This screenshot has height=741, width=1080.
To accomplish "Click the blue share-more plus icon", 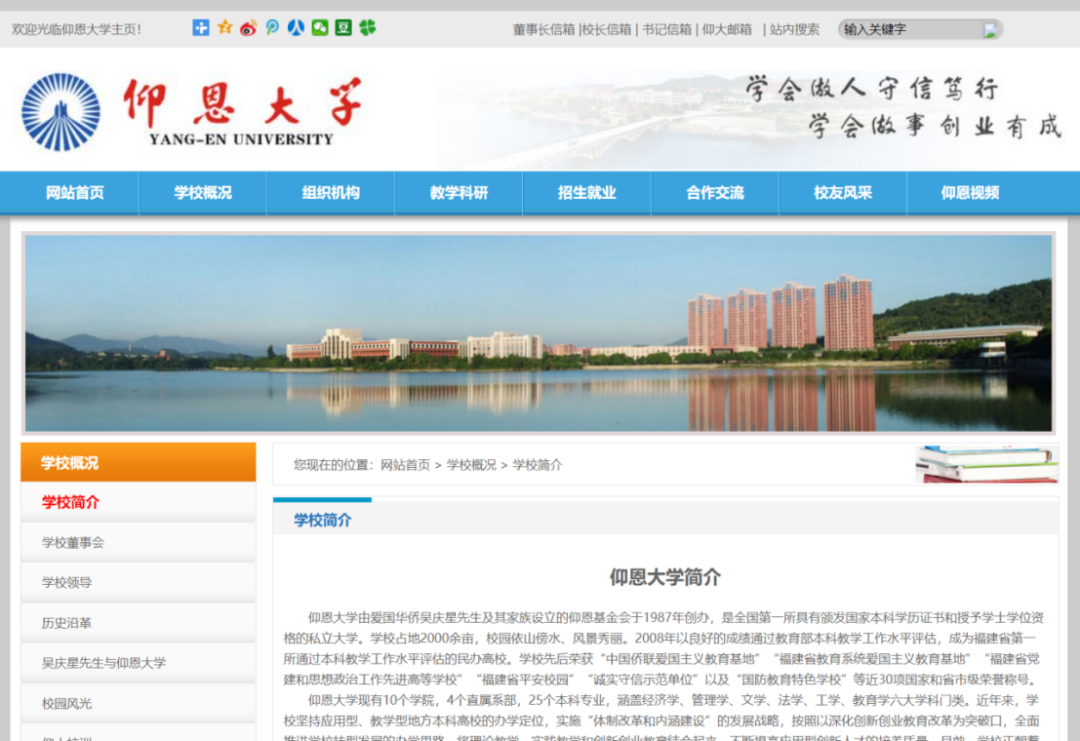I will [200, 28].
